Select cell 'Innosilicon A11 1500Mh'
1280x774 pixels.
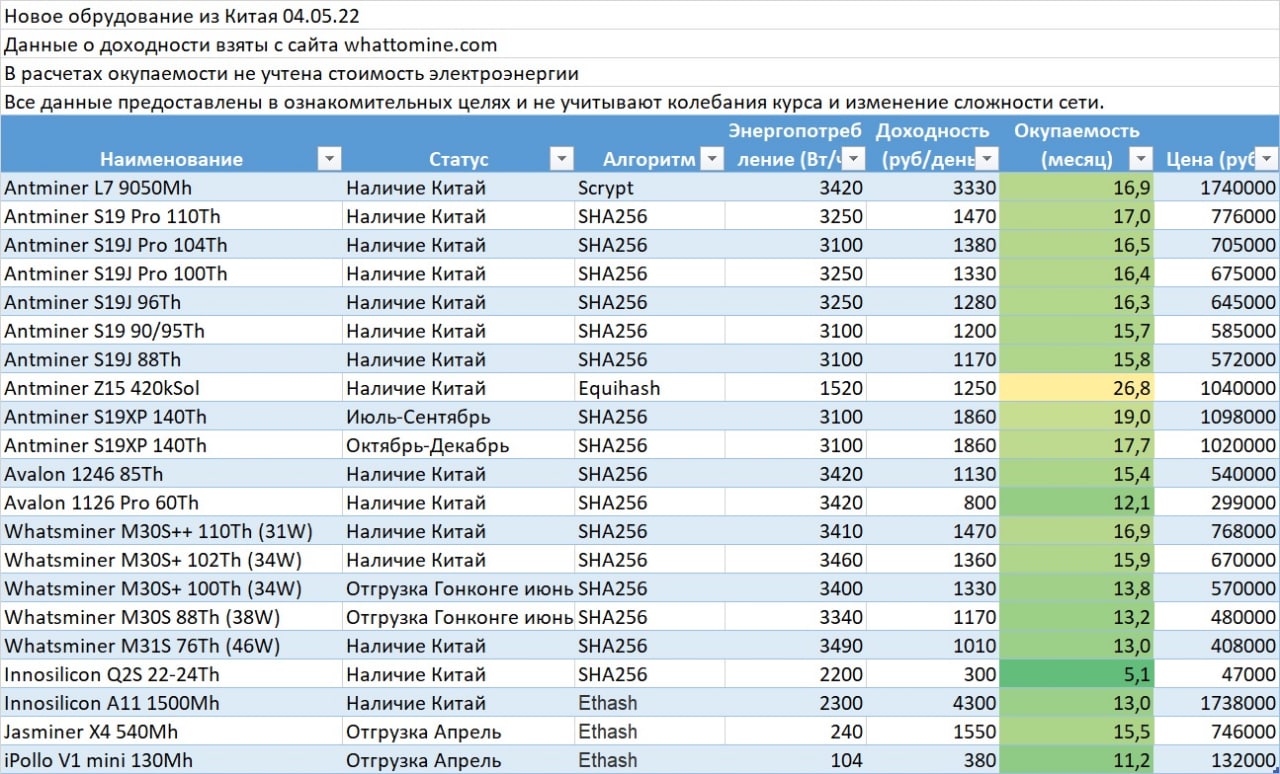coord(171,703)
